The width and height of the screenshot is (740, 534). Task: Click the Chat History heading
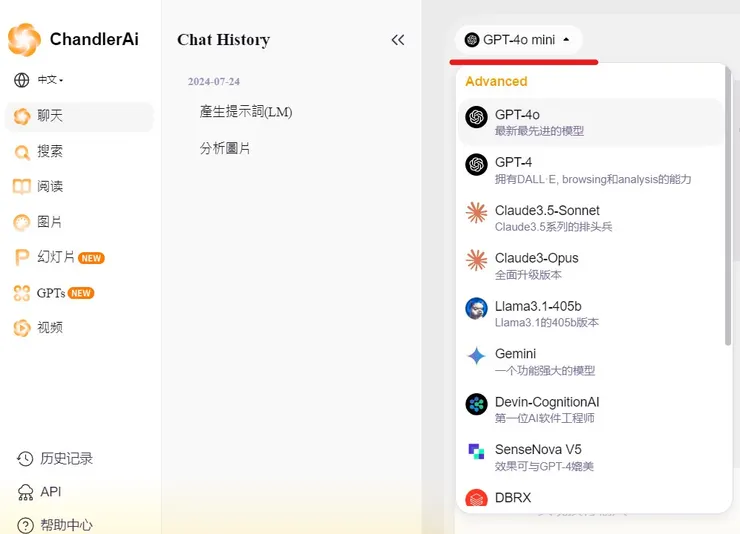(224, 40)
